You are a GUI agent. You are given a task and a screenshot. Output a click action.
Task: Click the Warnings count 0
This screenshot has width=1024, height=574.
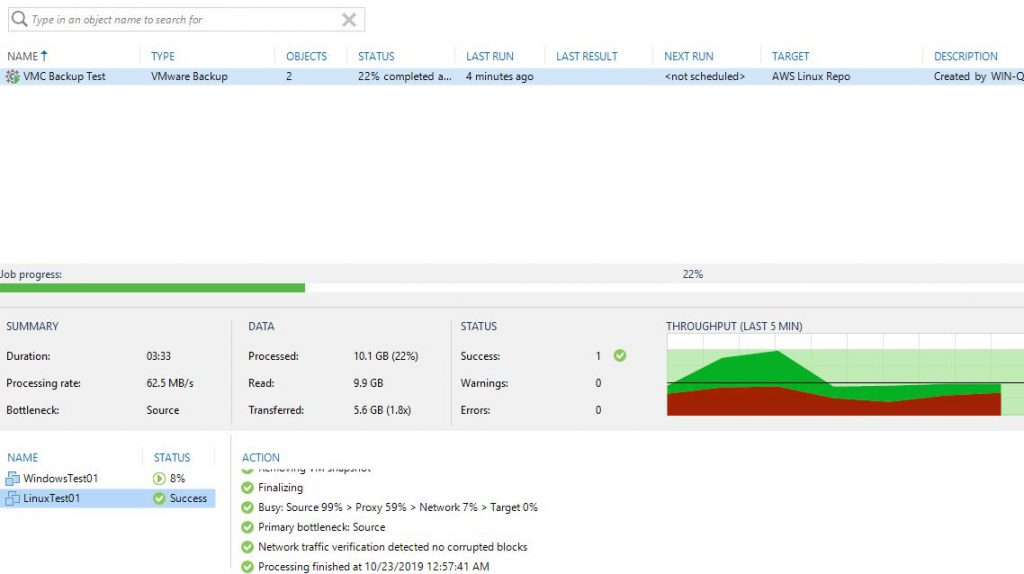(598, 383)
